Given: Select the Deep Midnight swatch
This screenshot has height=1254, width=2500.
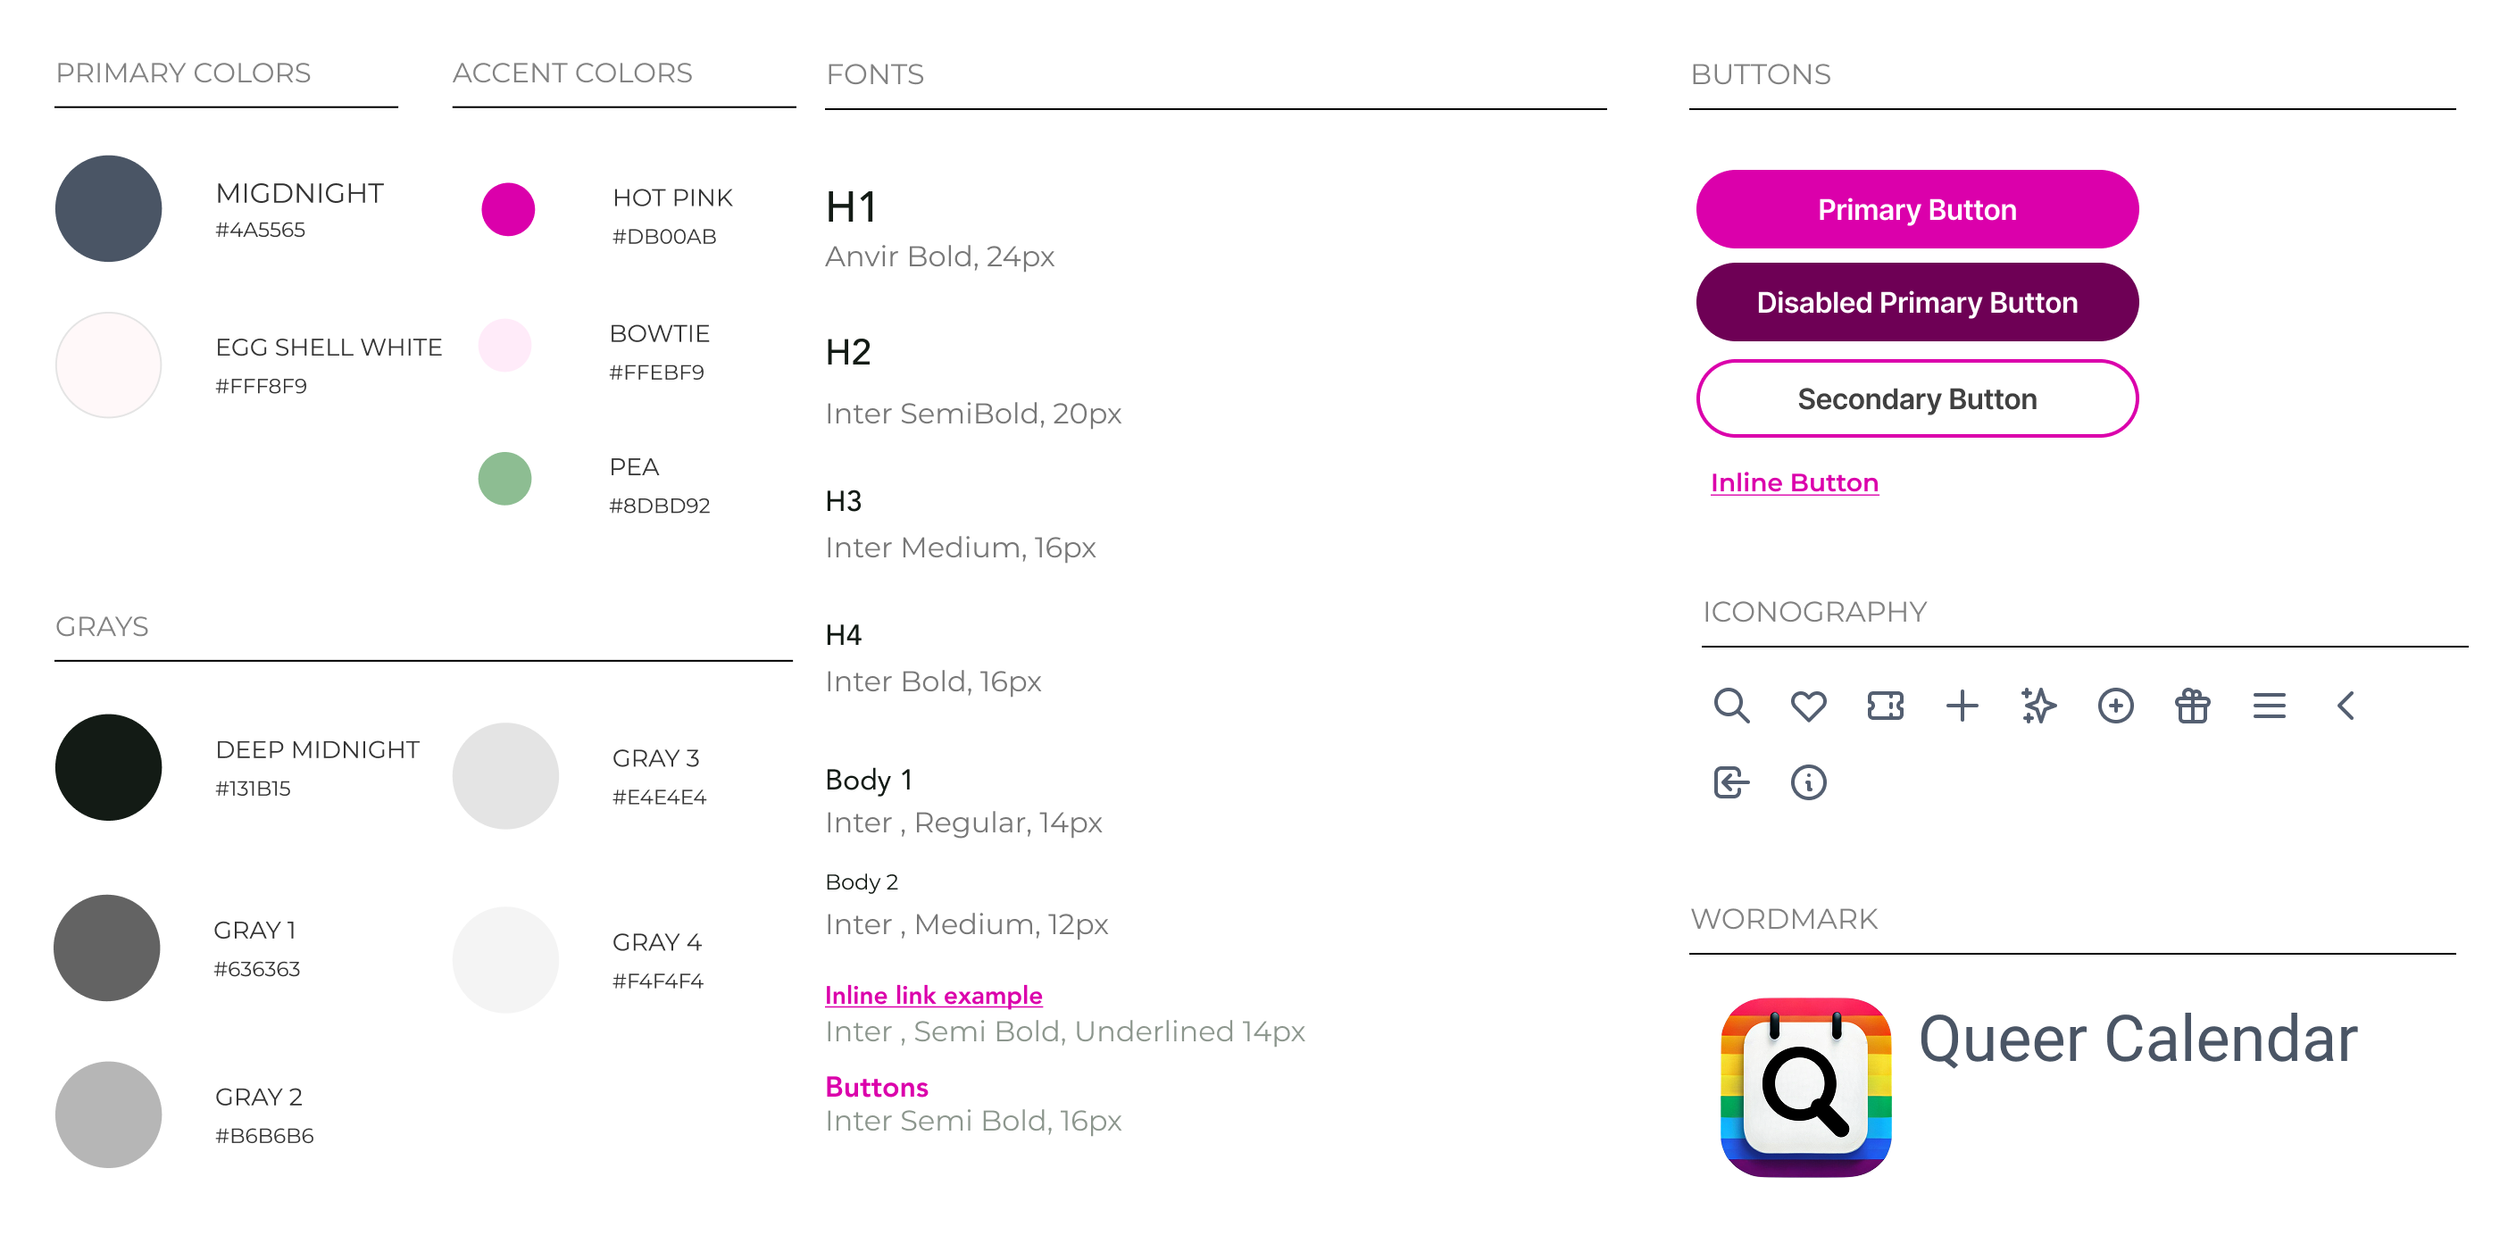Looking at the screenshot, I should [108, 767].
